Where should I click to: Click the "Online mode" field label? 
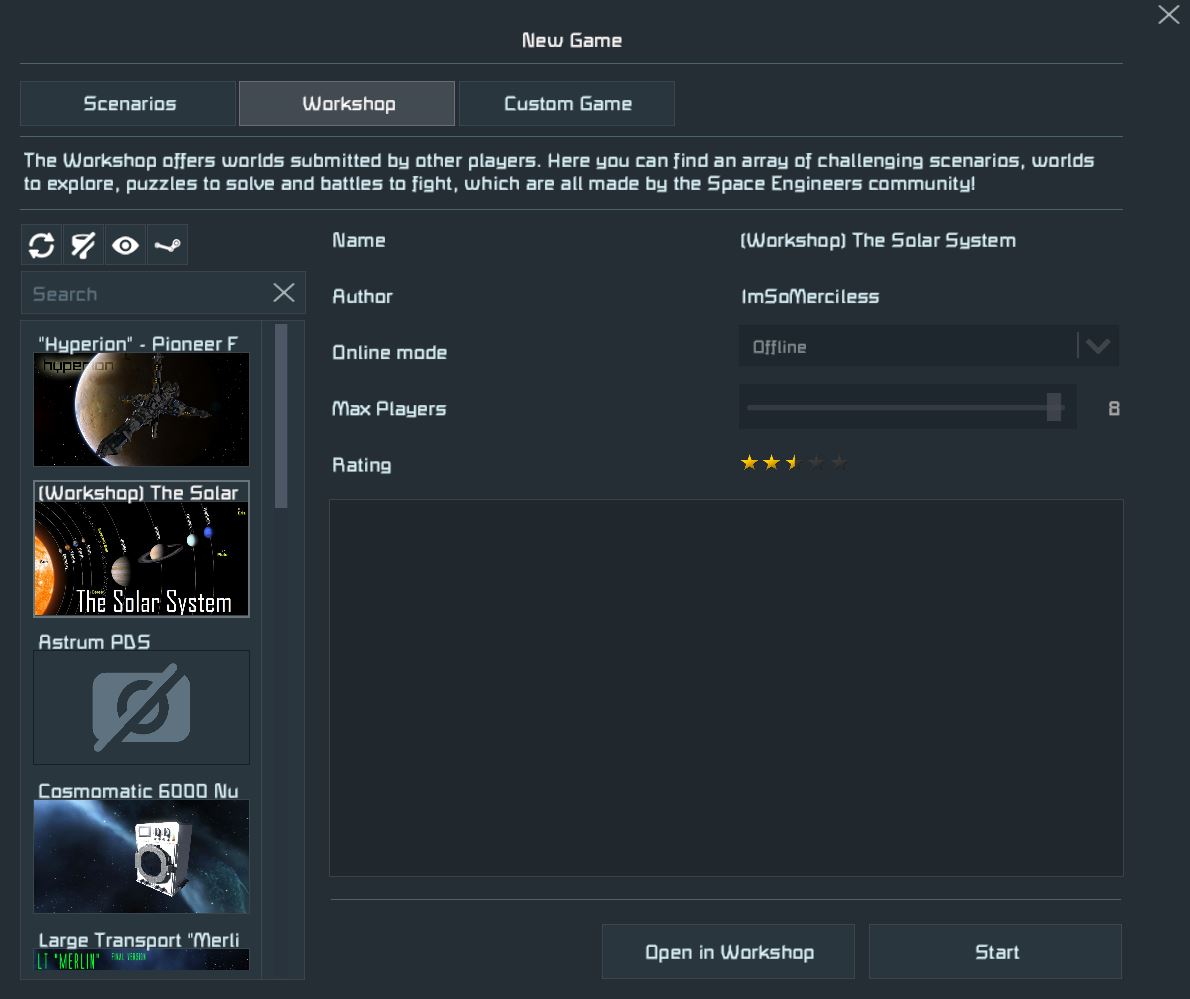point(389,352)
